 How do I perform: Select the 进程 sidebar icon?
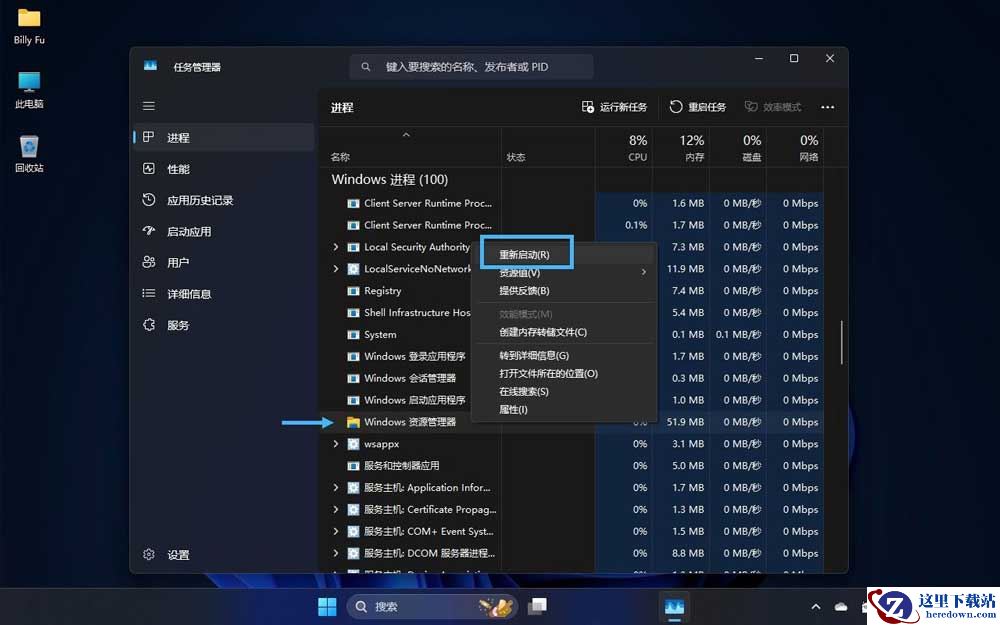(x=149, y=137)
